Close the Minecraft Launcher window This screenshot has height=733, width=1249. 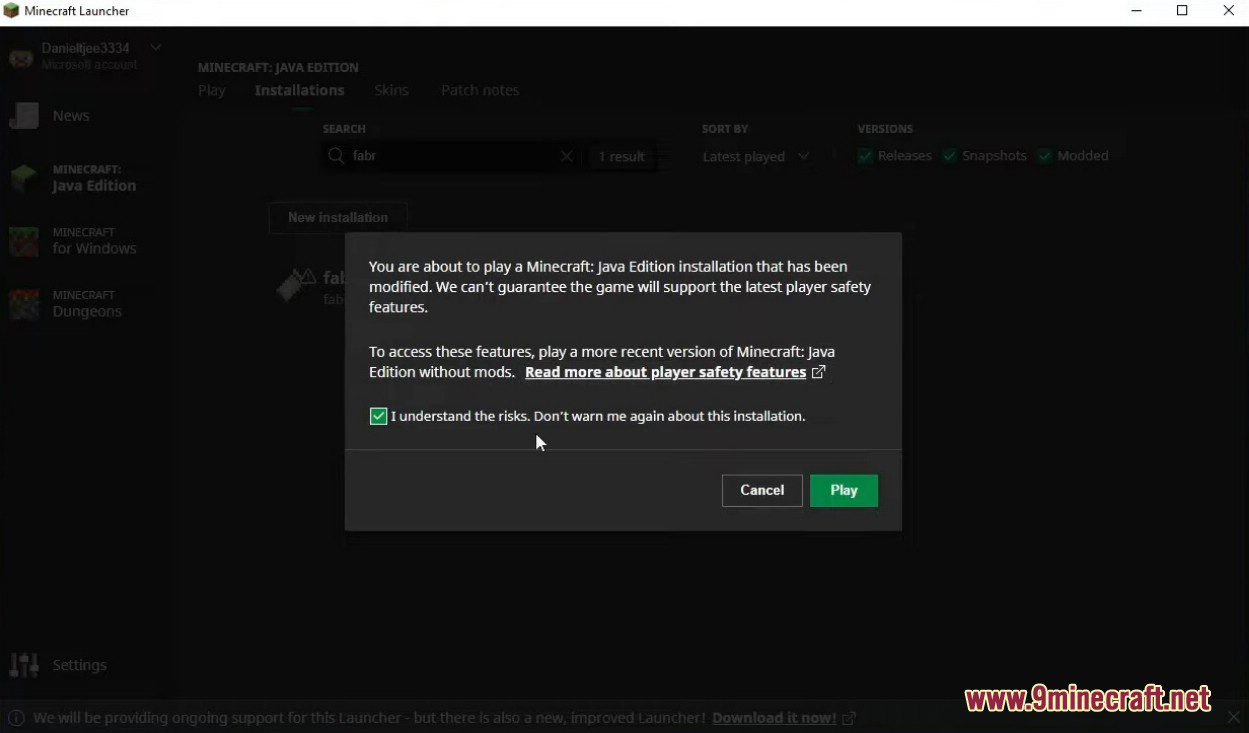pos(1229,11)
